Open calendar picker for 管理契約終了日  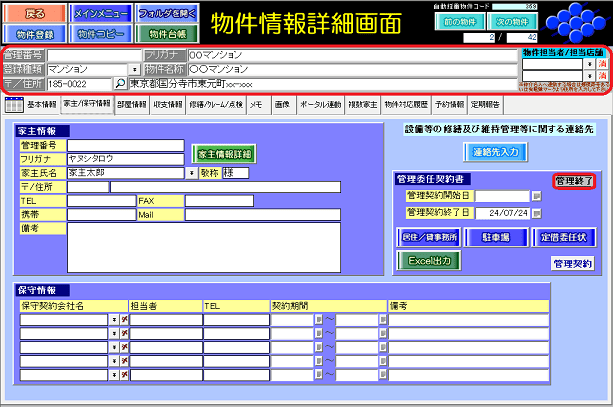pyautogui.click(x=536, y=212)
